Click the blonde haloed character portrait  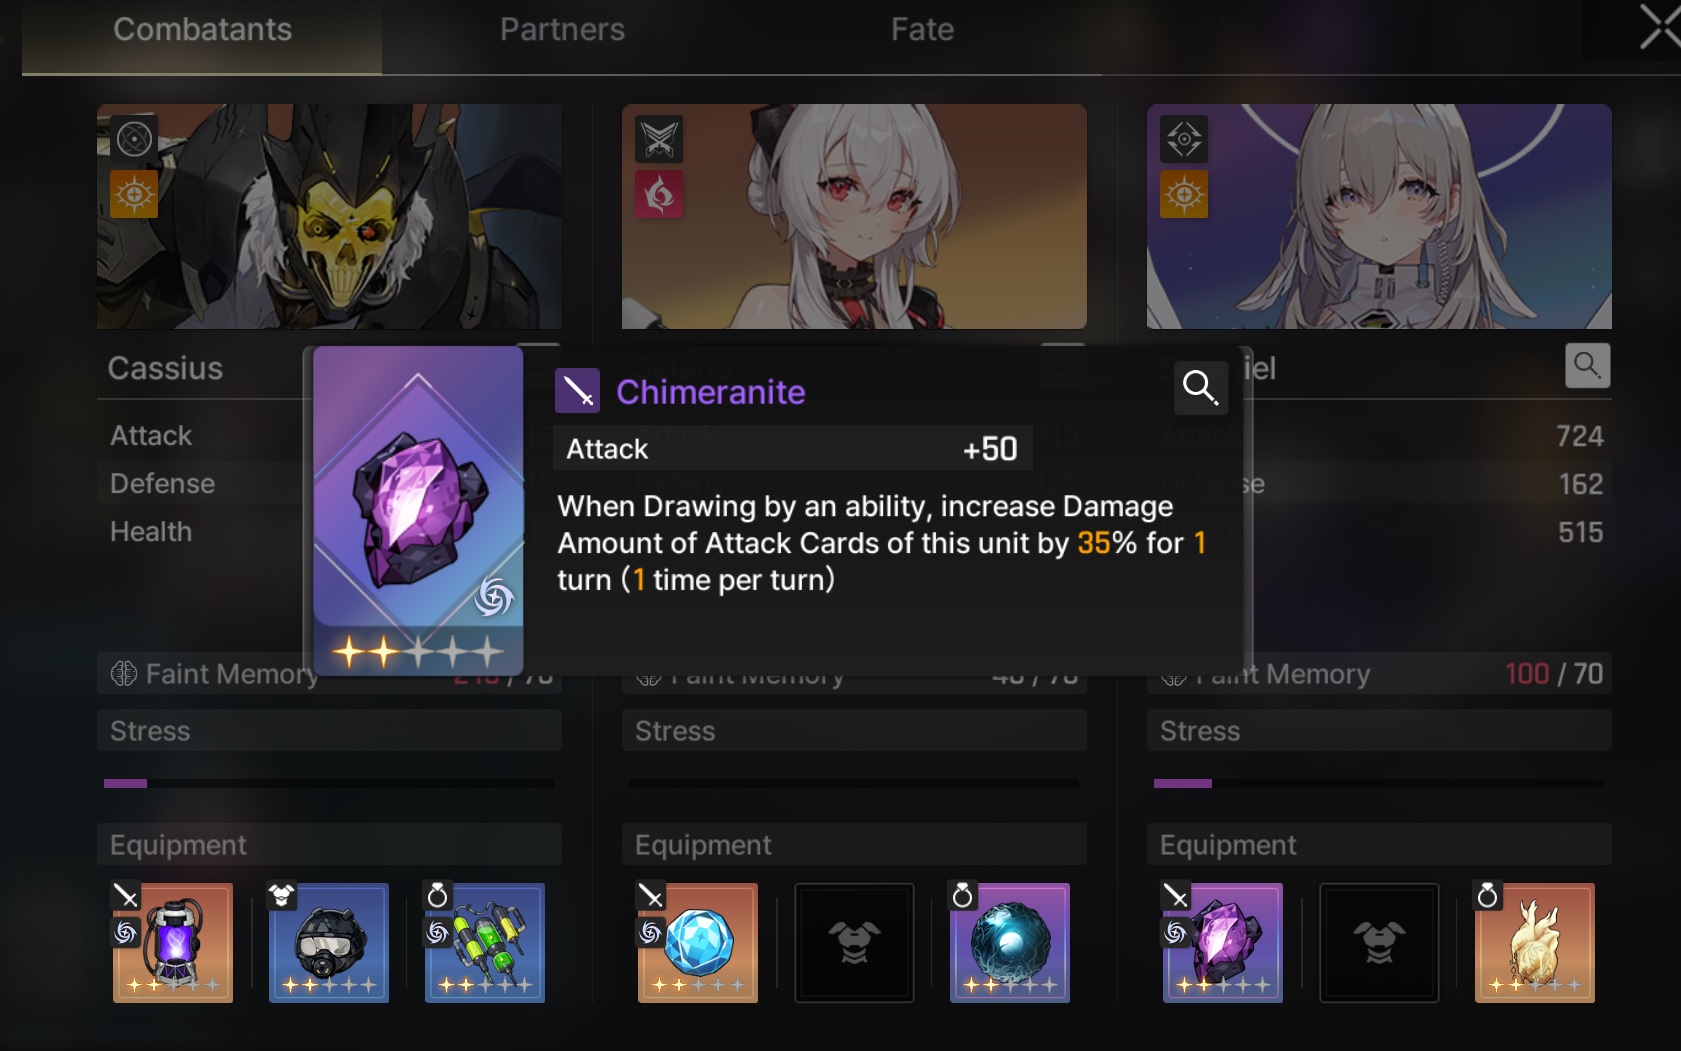[1379, 216]
